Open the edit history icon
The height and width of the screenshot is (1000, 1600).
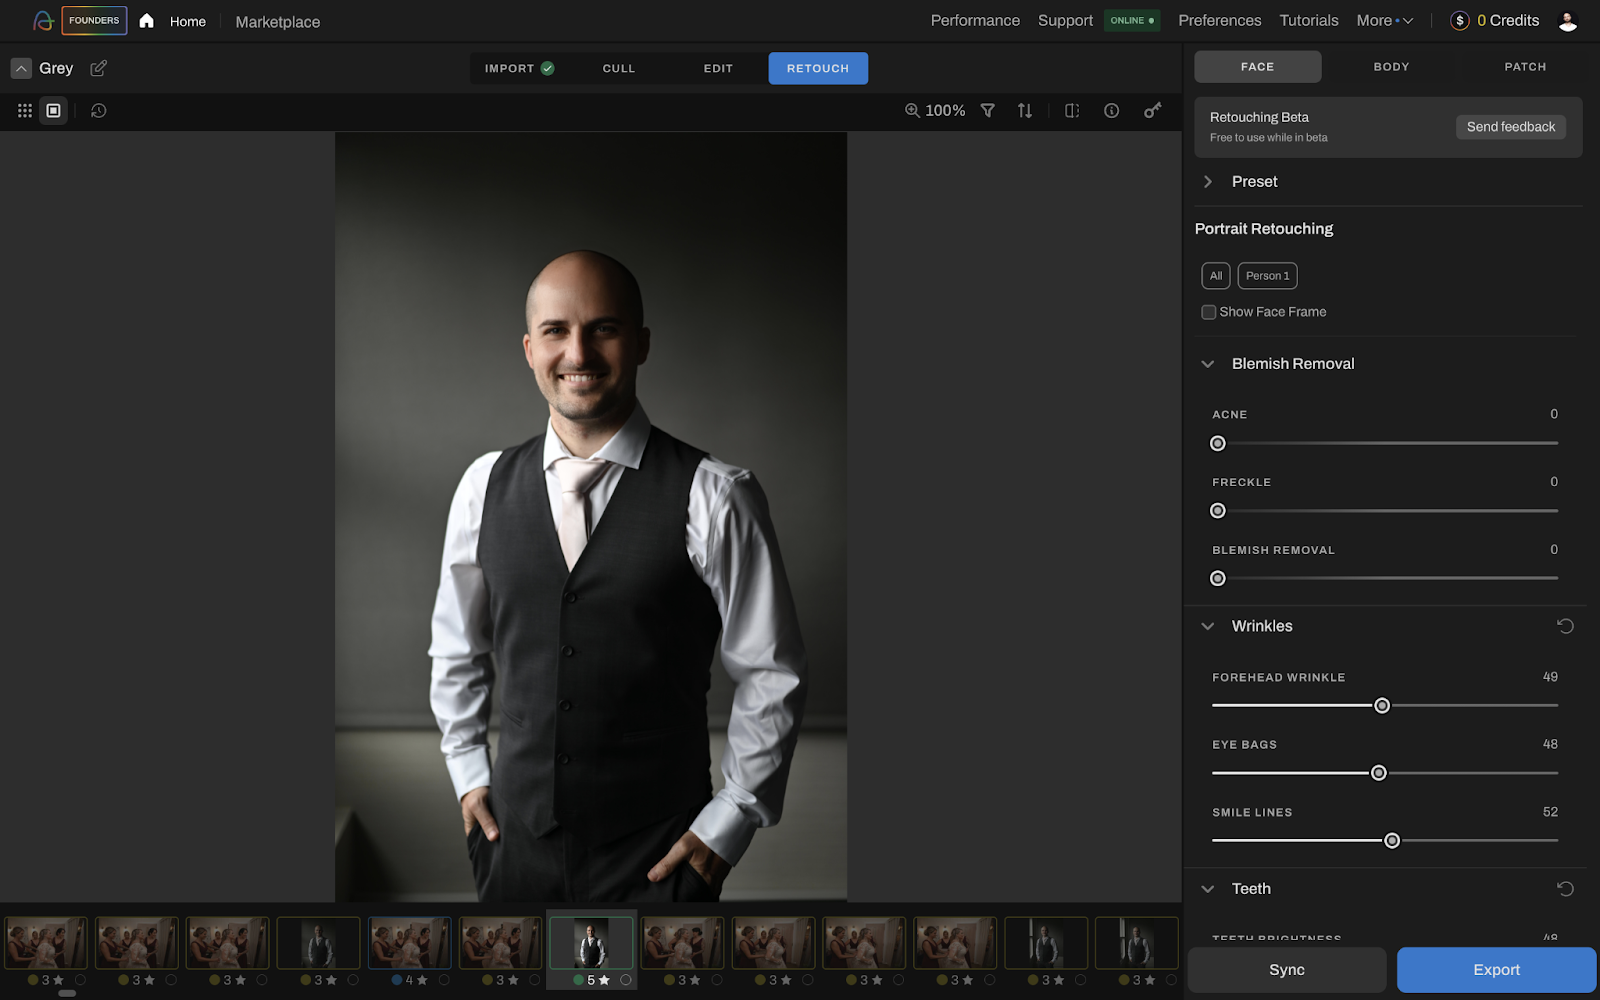tap(98, 111)
